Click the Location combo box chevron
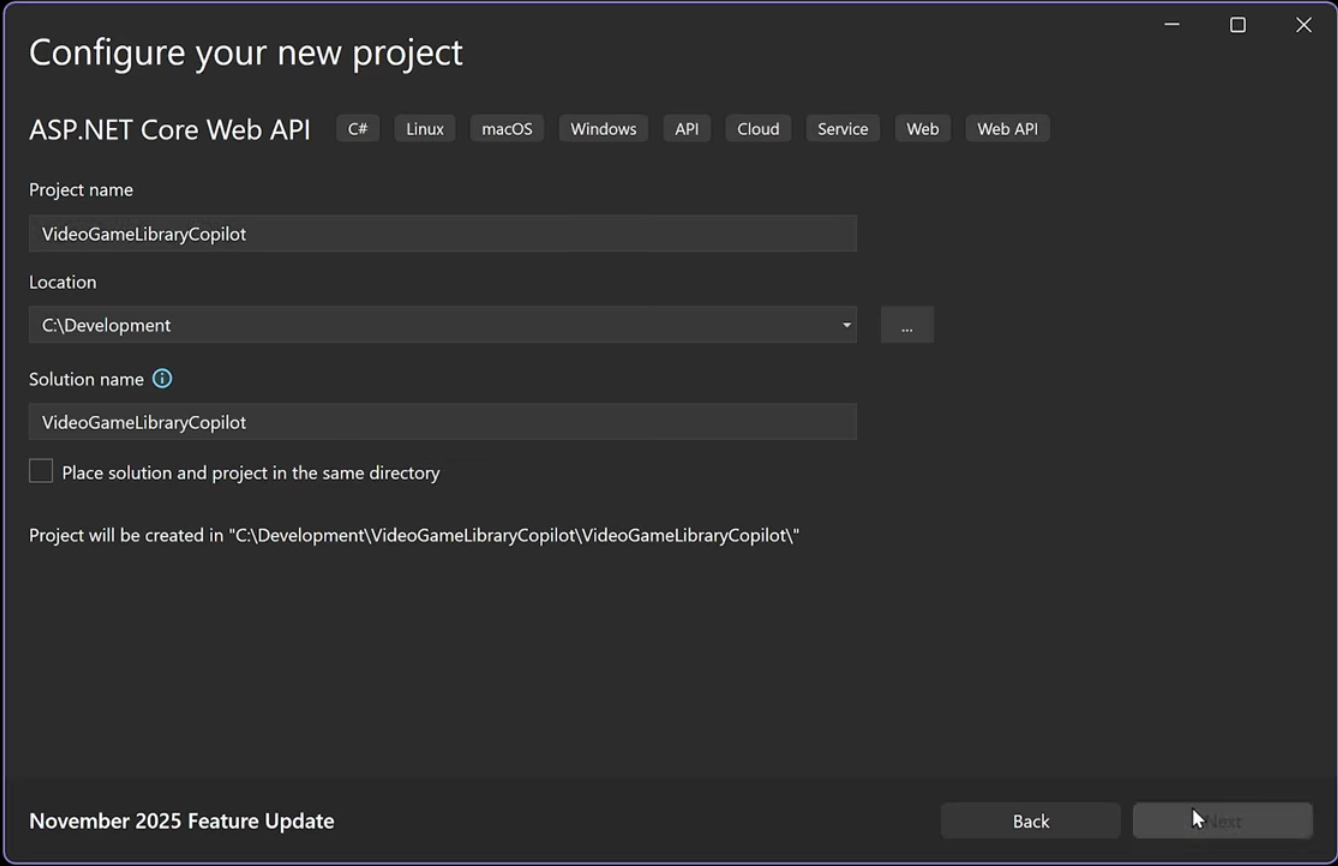 pos(846,324)
